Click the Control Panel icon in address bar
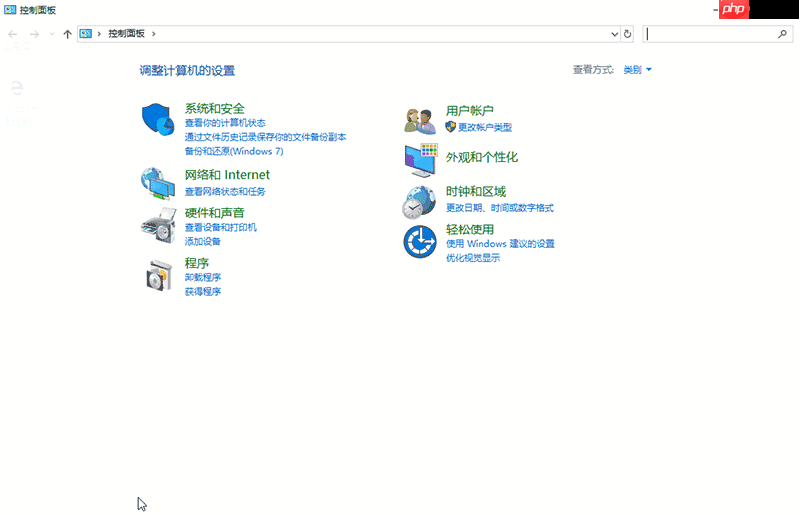 (x=85, y=34)
